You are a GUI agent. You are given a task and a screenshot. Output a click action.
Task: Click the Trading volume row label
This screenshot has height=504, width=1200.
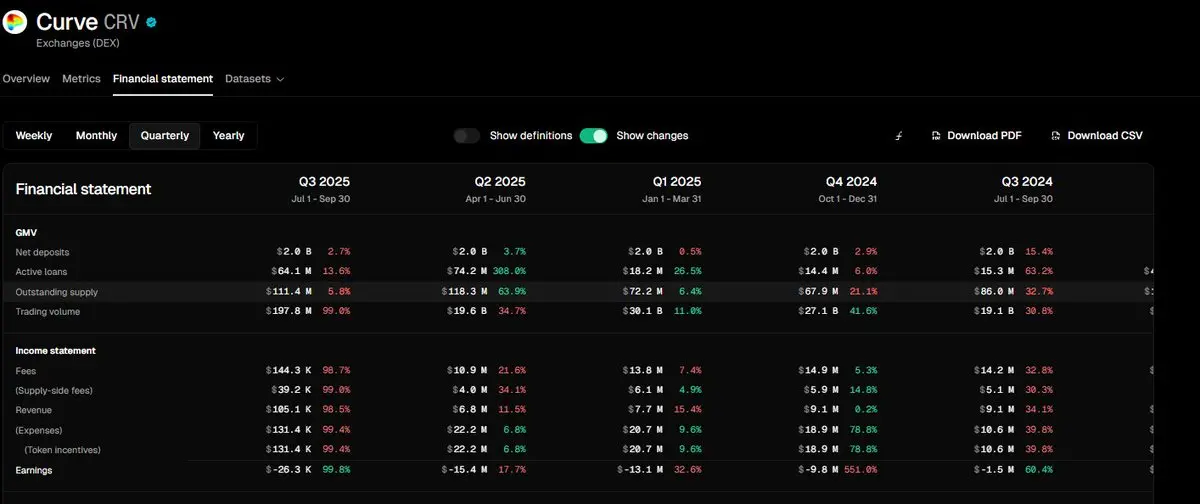(x=48, y=312)
